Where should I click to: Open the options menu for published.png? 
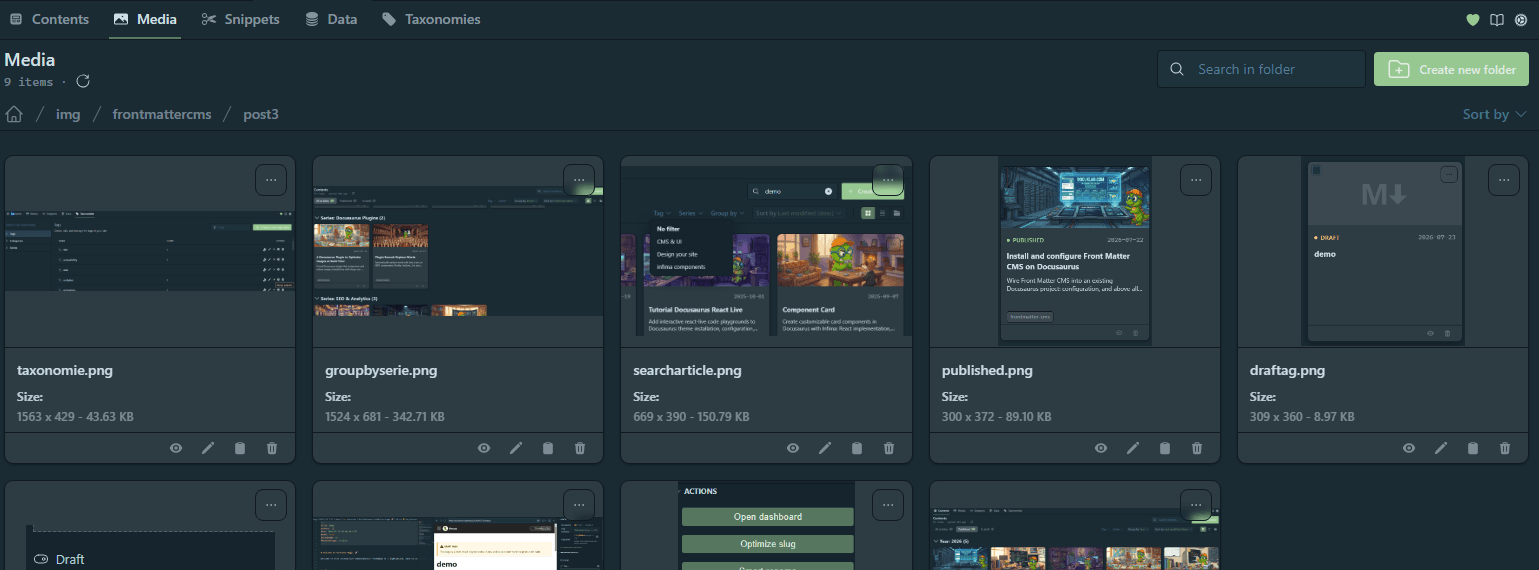1196,180
